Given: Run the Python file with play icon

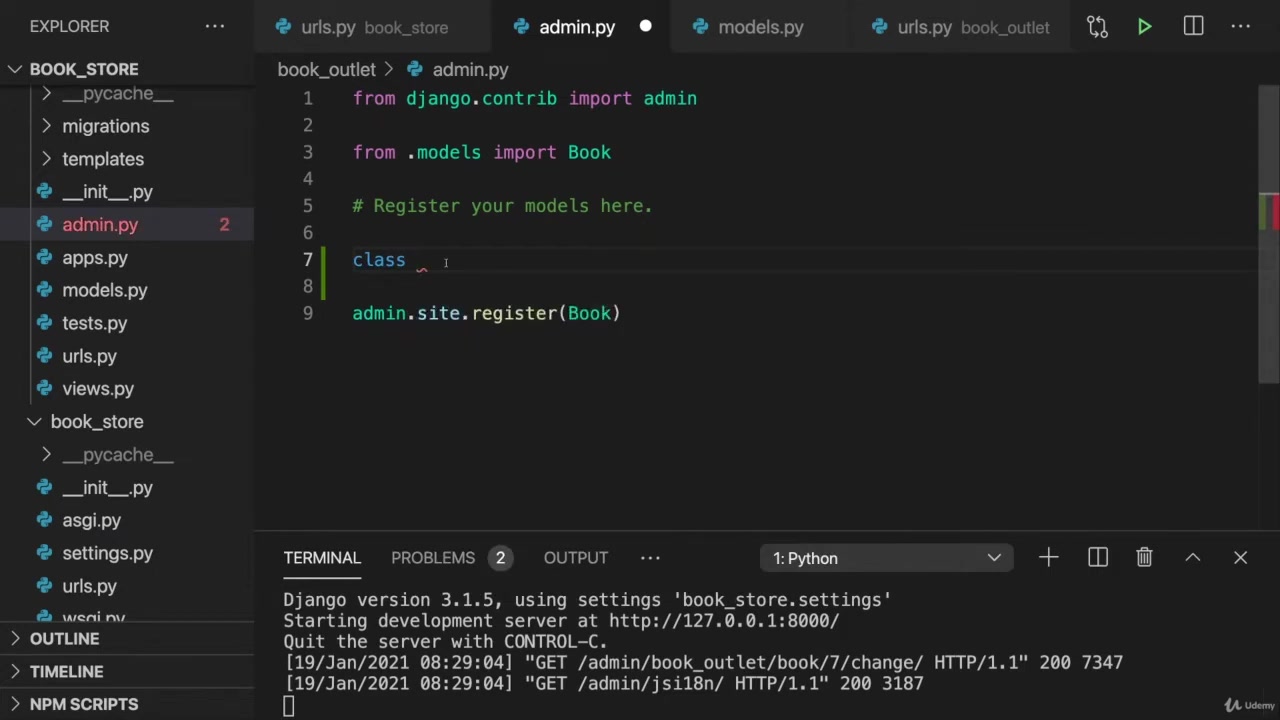Looking at the screenshot, I should [x=1144, y=27].
